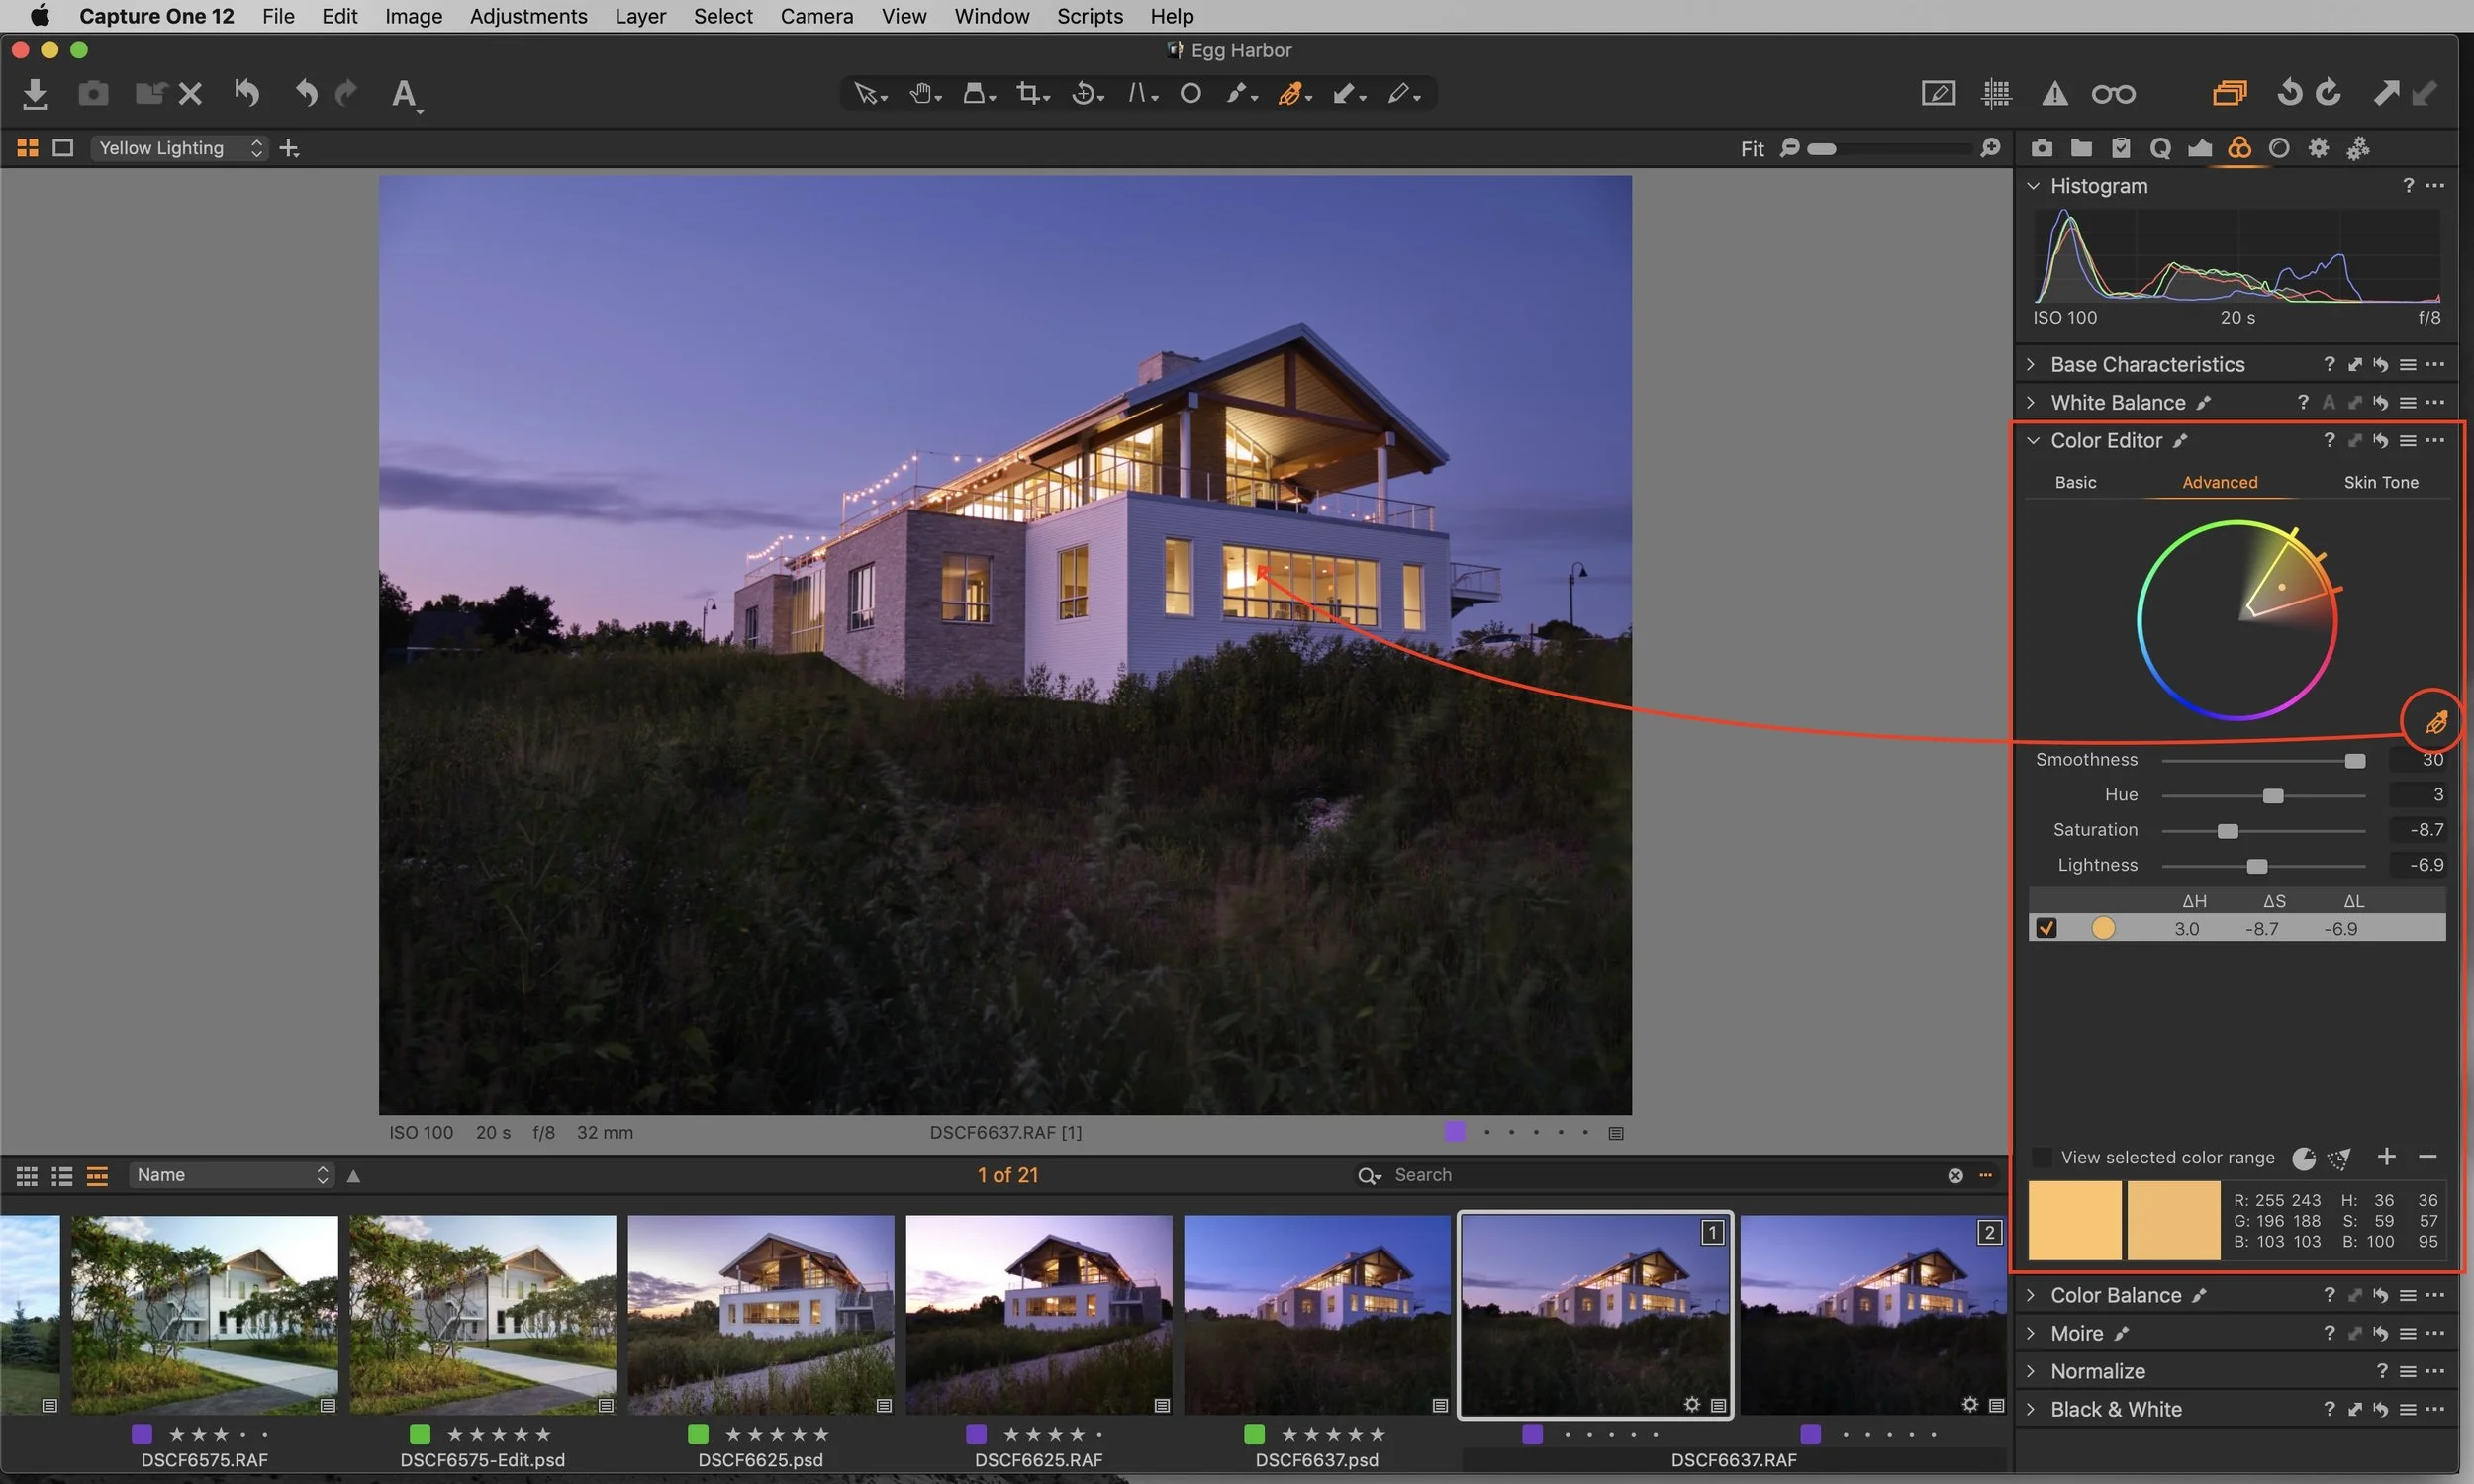Expand White Balance panel
Viewport: 2474px width, 1484px height.
(x=2031, y=402)
